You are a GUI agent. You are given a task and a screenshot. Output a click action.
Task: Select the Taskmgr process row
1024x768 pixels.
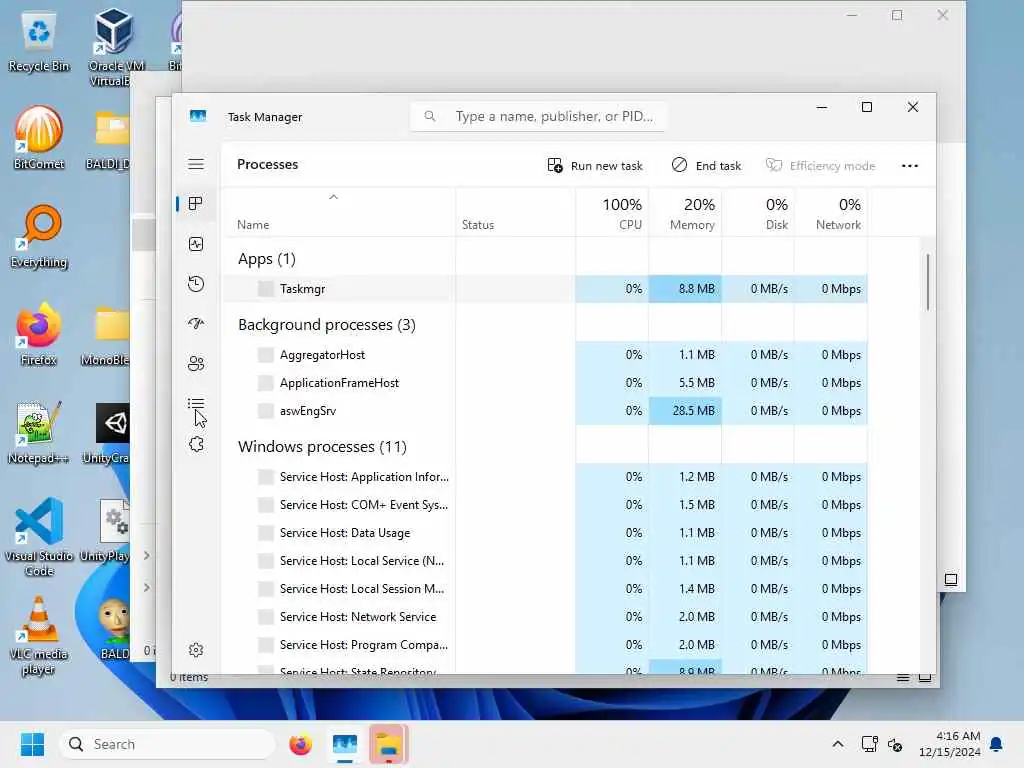[x=545, y=289]
